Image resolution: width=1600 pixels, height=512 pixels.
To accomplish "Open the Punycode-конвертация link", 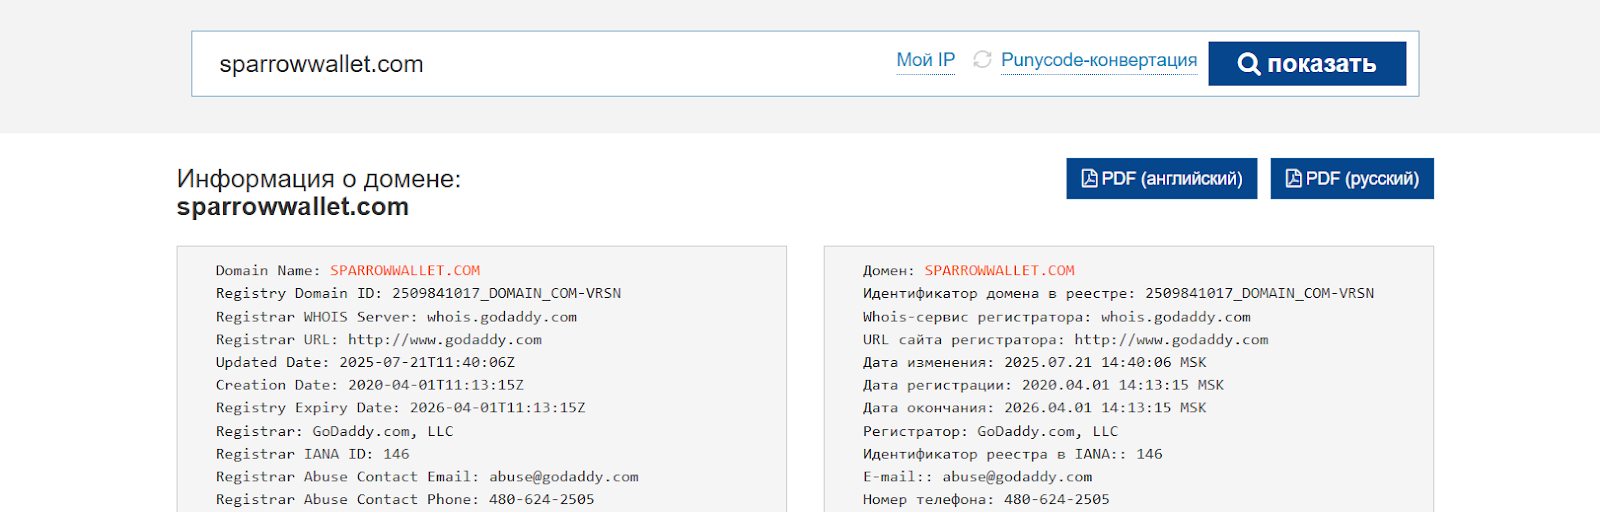I will [1098, 60].
